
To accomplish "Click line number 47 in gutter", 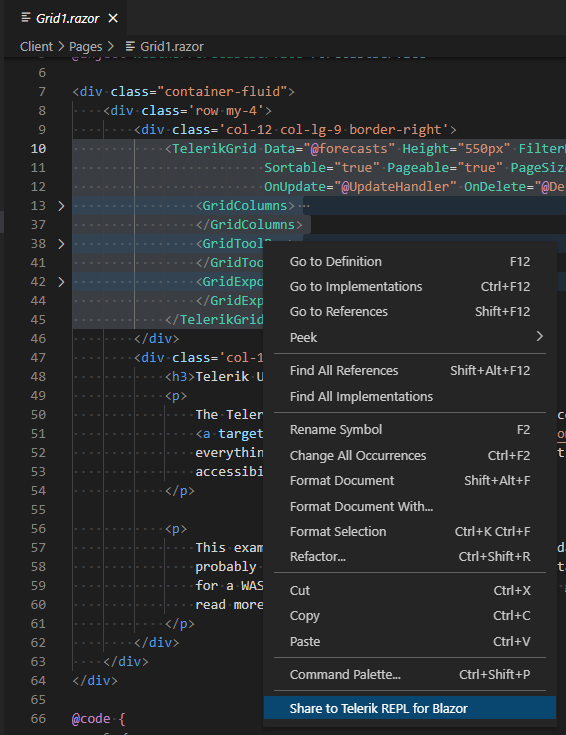I will (38, 358).
